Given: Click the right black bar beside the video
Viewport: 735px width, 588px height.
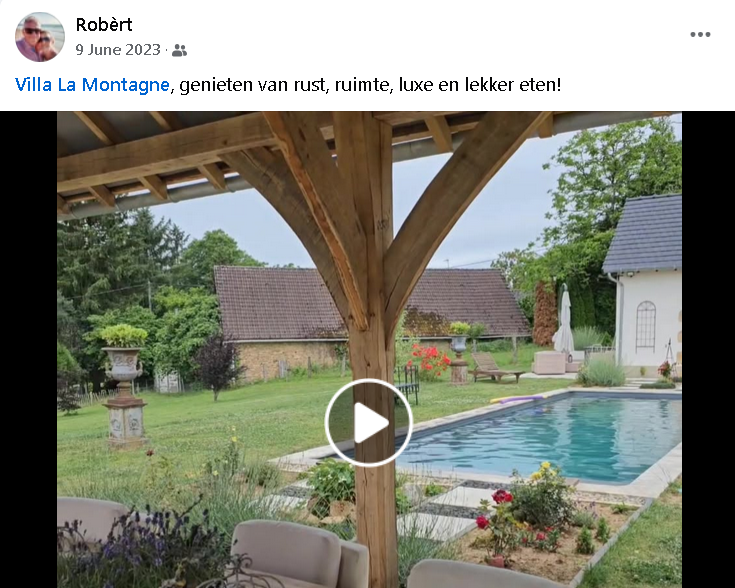Looking at the screenshot, I should 708,349.
